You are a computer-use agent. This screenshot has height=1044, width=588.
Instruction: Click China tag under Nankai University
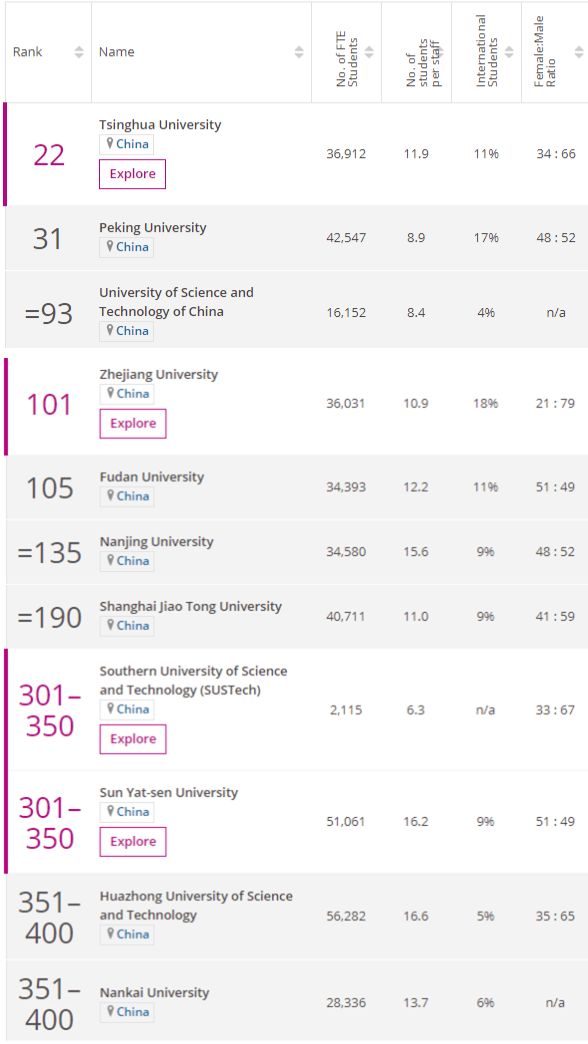(127, 1011)
